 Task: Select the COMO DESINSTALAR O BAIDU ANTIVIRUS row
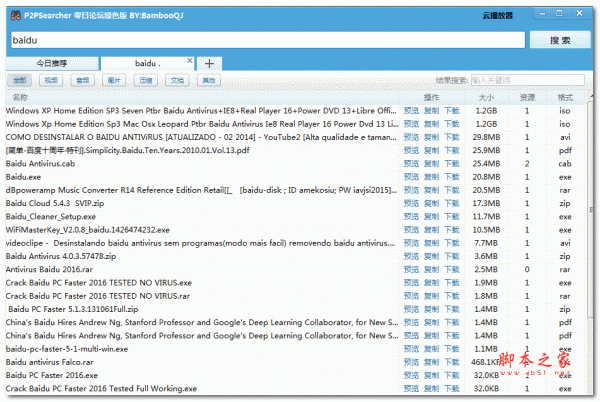pyautogui.click(x=201, y=137)
